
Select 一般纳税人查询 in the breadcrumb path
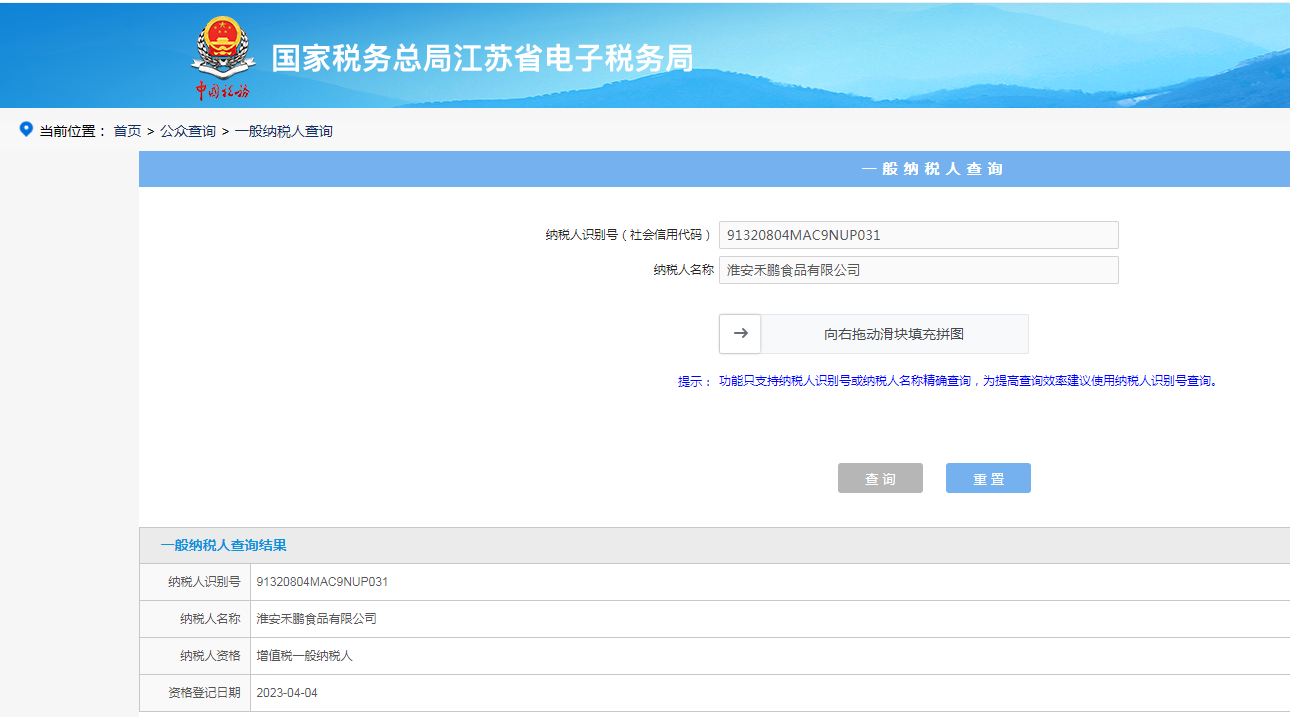tap(283, 131)
